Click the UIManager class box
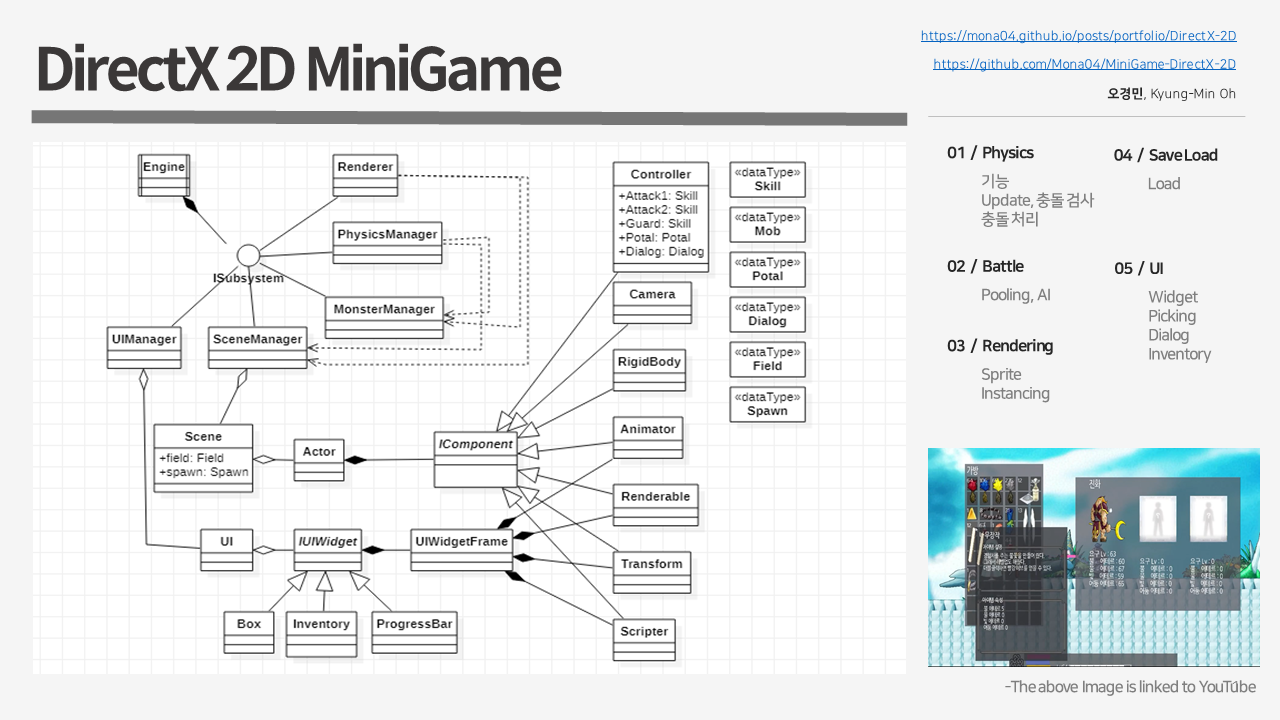This screenshot has width=1280, height=720. [144, 348]
